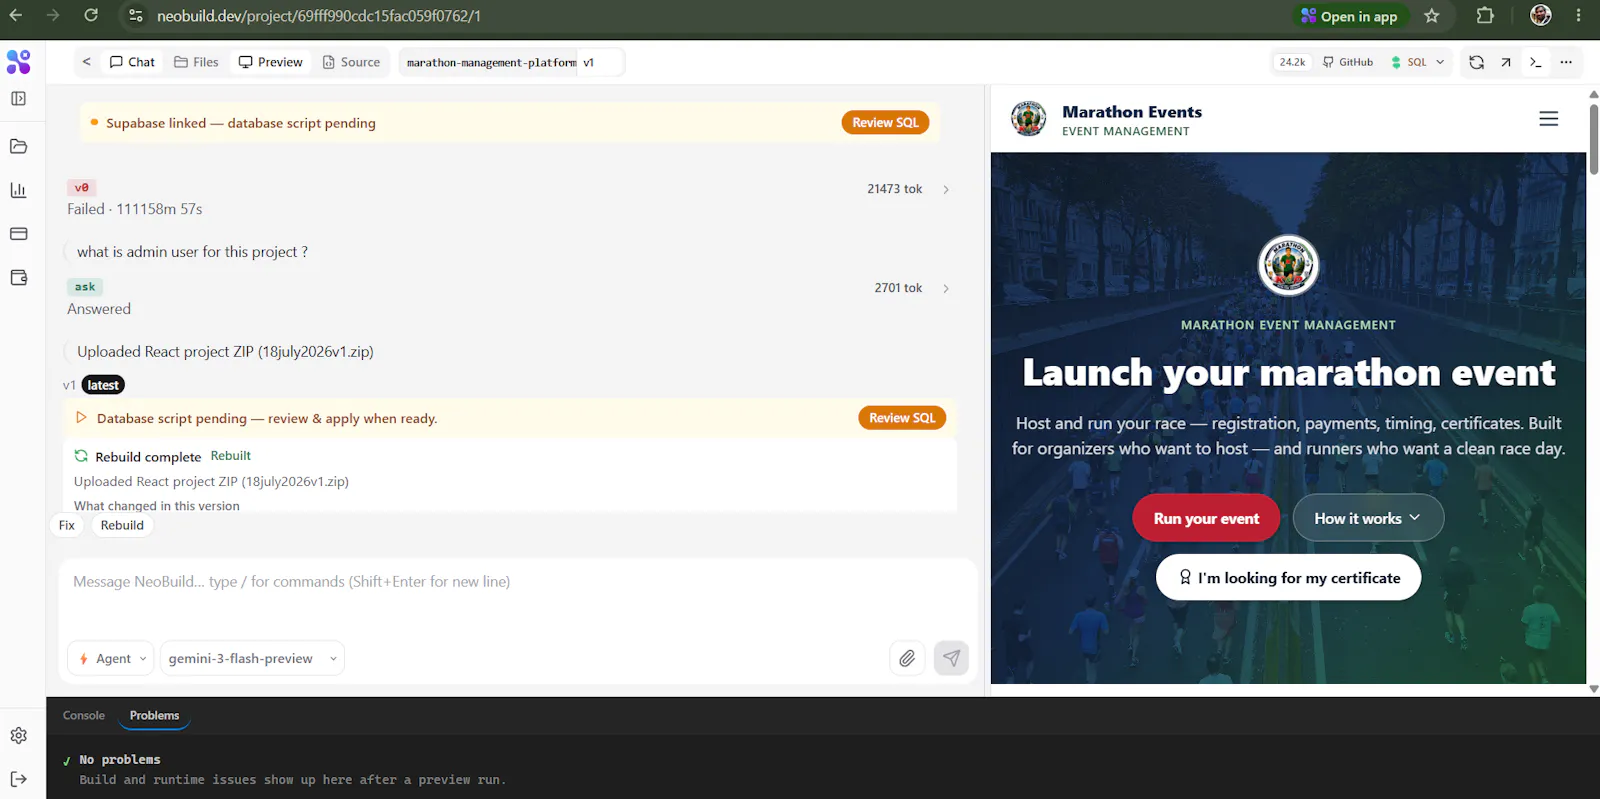Image resolution: width=1600 pixels, height=799 pixels.
Task: Click the v0 failed version tag
Action: click(x=82, y=188)
